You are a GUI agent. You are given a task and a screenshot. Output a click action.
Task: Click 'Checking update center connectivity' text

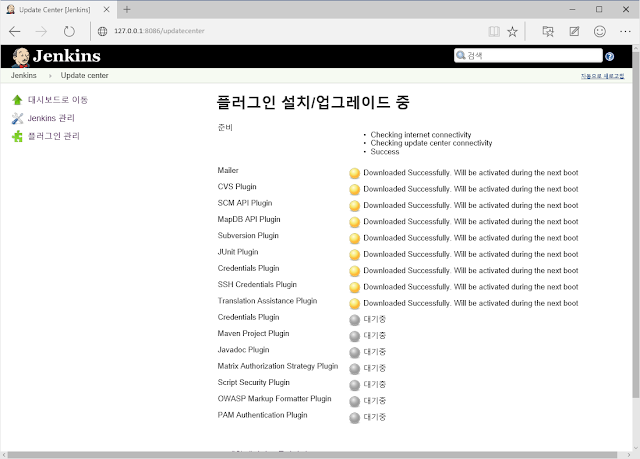[x=431, y=143]
